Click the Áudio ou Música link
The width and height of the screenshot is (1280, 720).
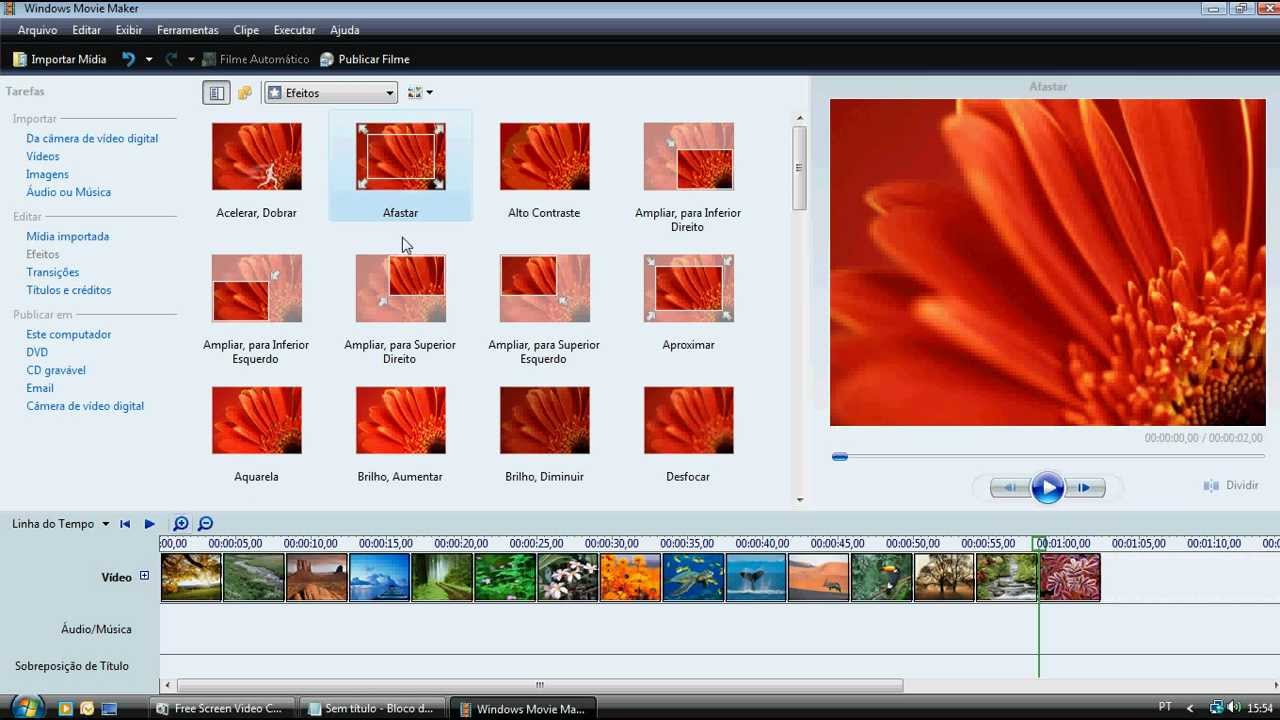pos(68,193)
